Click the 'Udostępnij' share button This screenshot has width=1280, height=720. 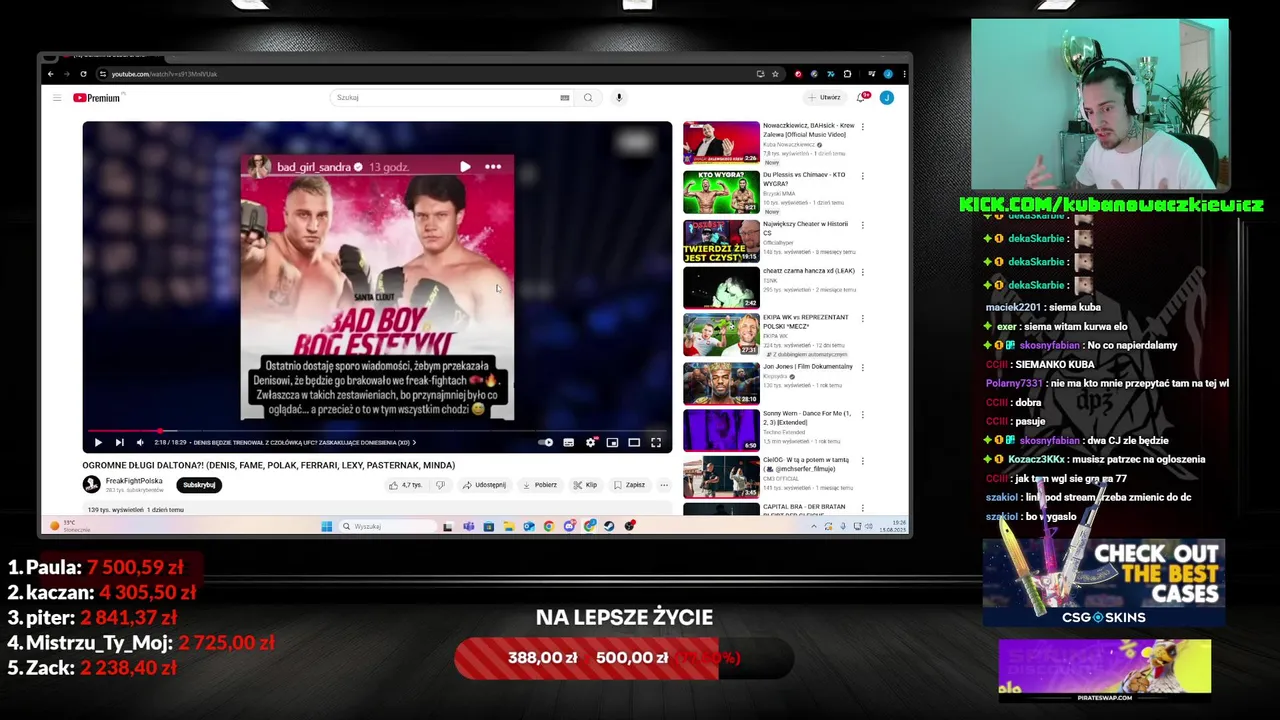click(x=484, y=485)
